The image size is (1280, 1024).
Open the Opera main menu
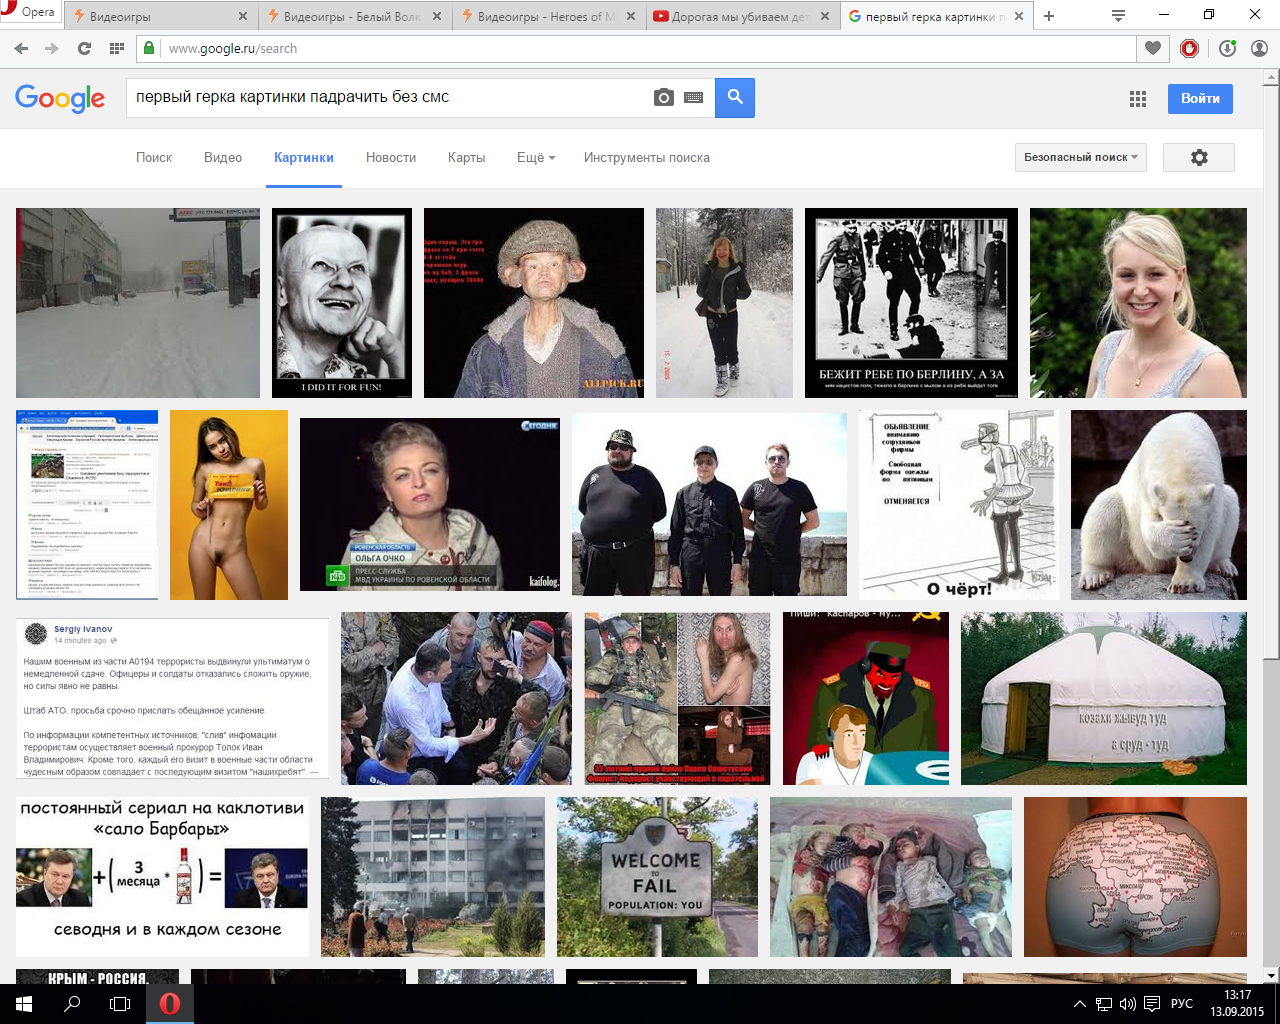[30, 12]
